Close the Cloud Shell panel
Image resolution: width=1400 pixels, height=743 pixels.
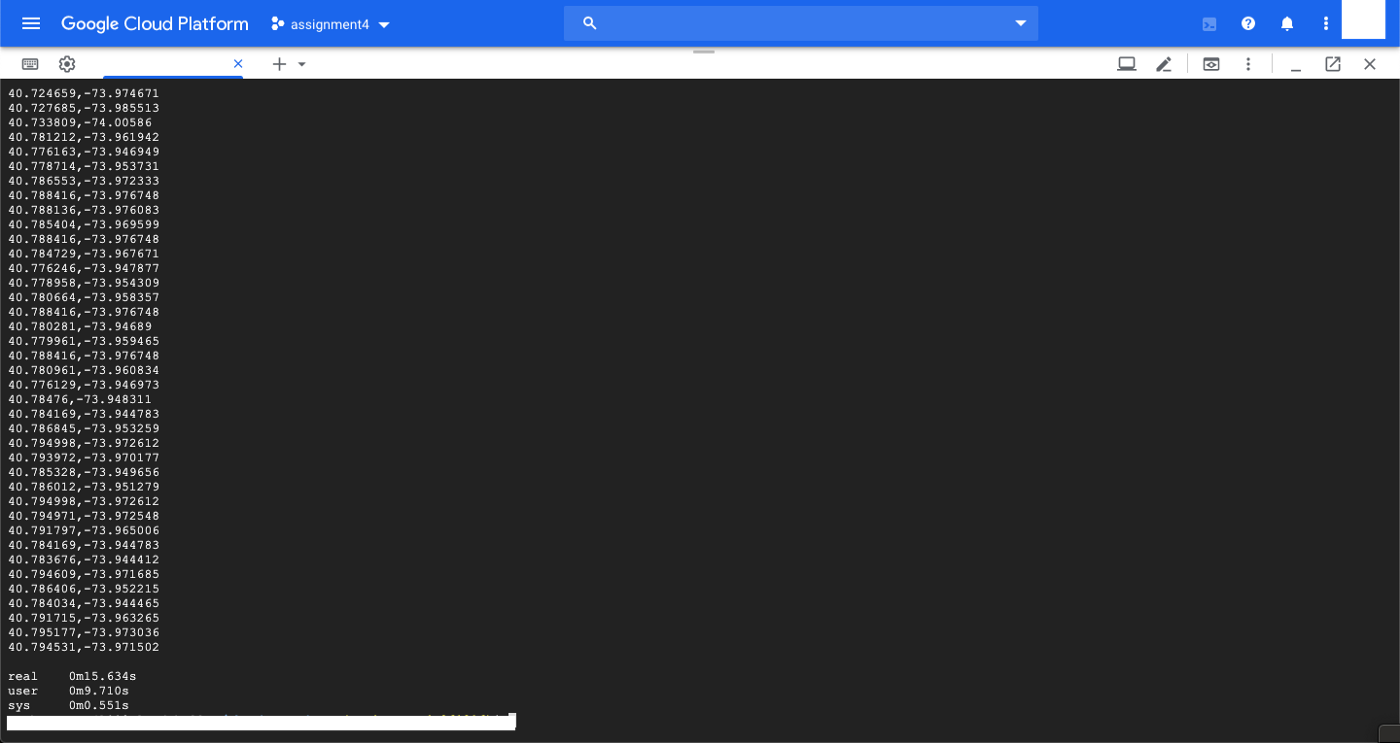1370,64
